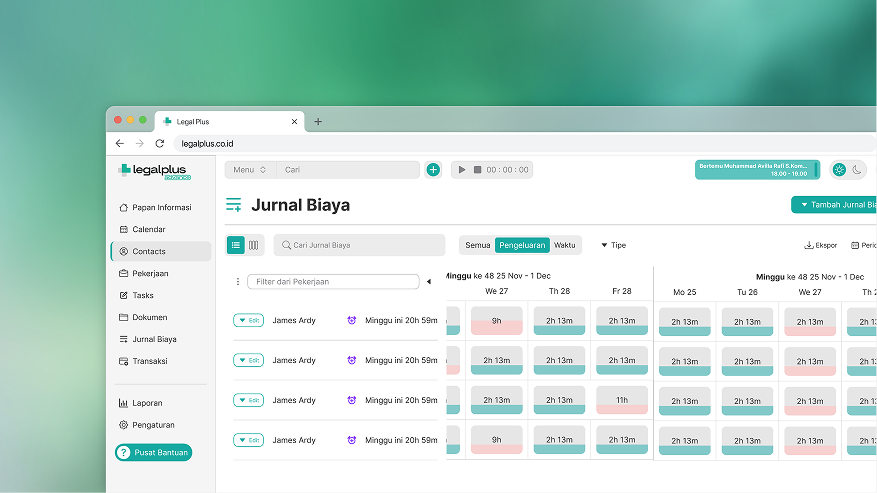Enable dark mode with moon icon
877x493 pixels.
[857, 170]
